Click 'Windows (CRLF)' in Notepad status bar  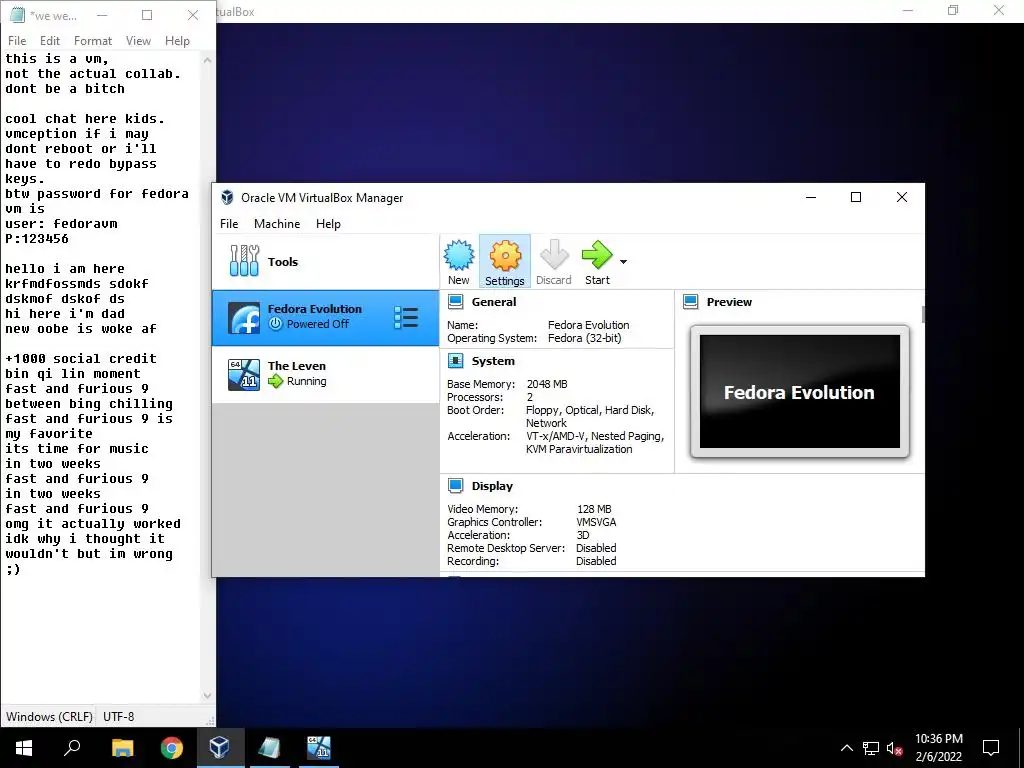click(x=49, y=716)
